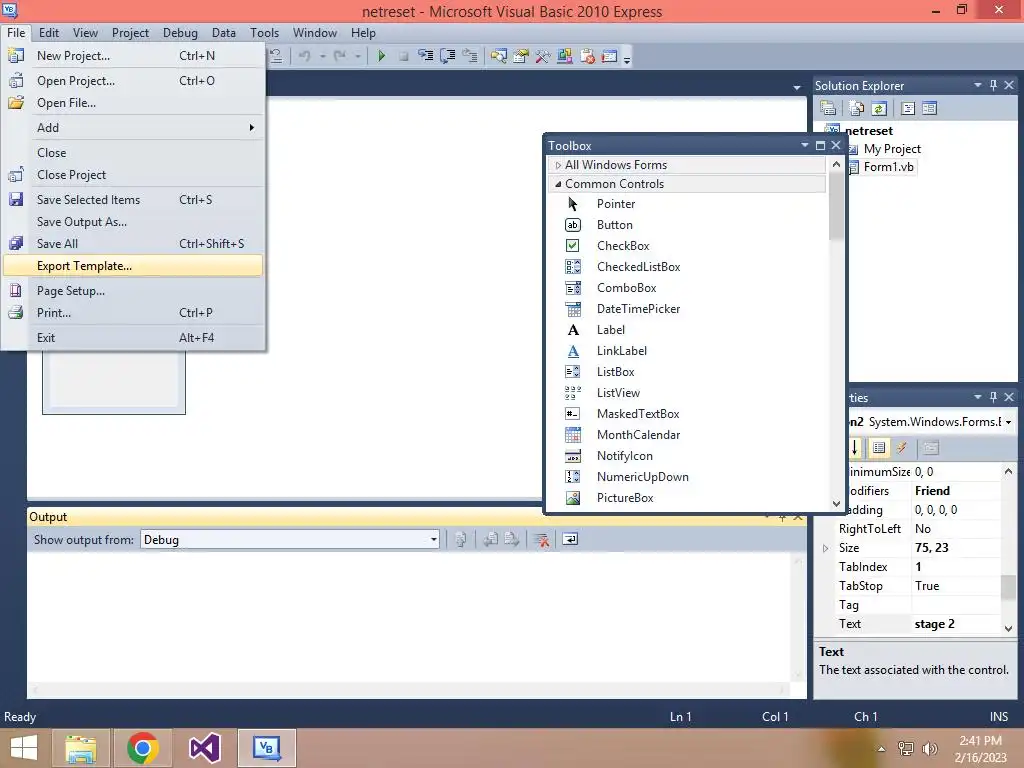Viewport: 1024px width, 768px height.
Task: Open Properties object selector dropdown
Action: click(x=1008, y=422)
